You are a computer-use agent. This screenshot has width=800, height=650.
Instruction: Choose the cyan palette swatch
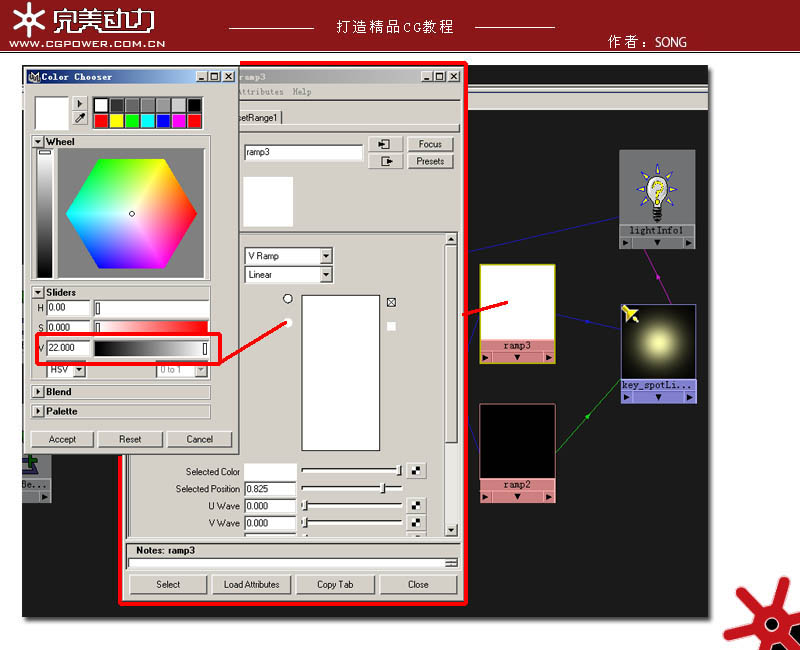click(x=148, y=121)
